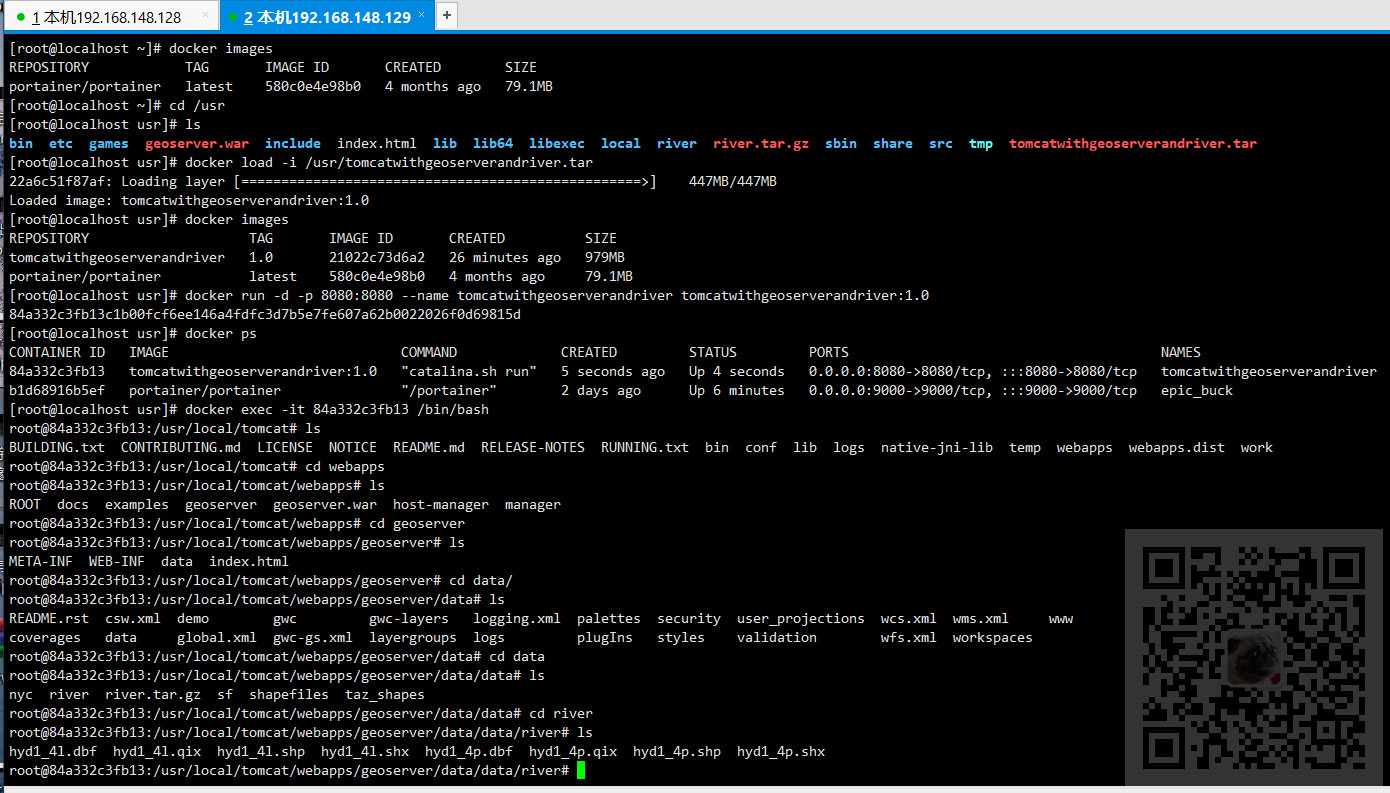Click 'user_projections' directory name
1390x793 pixels.
pyautogui.click(x=801, y=618)
